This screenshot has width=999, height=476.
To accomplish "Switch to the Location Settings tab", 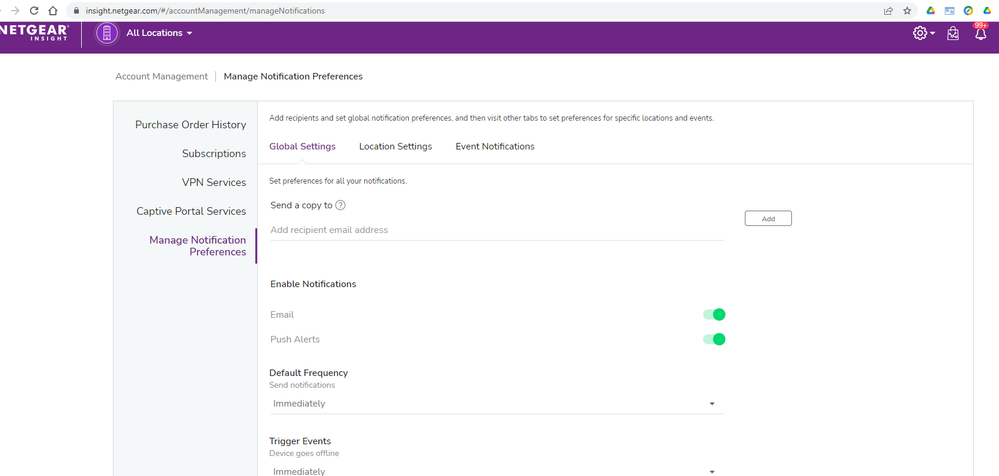I will coord(395,147).
